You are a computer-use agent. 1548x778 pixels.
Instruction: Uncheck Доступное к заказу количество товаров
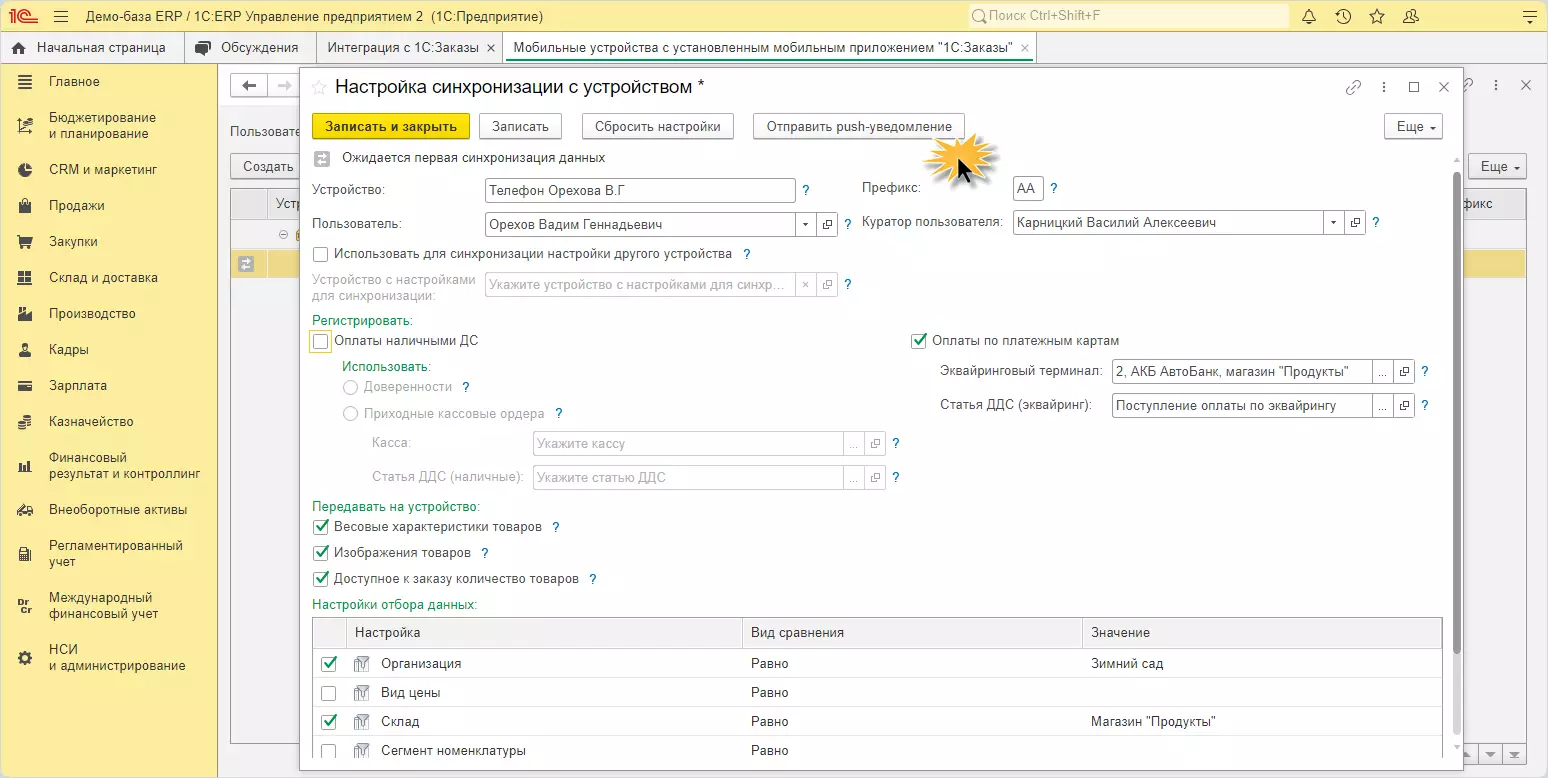tap(321, 579)
